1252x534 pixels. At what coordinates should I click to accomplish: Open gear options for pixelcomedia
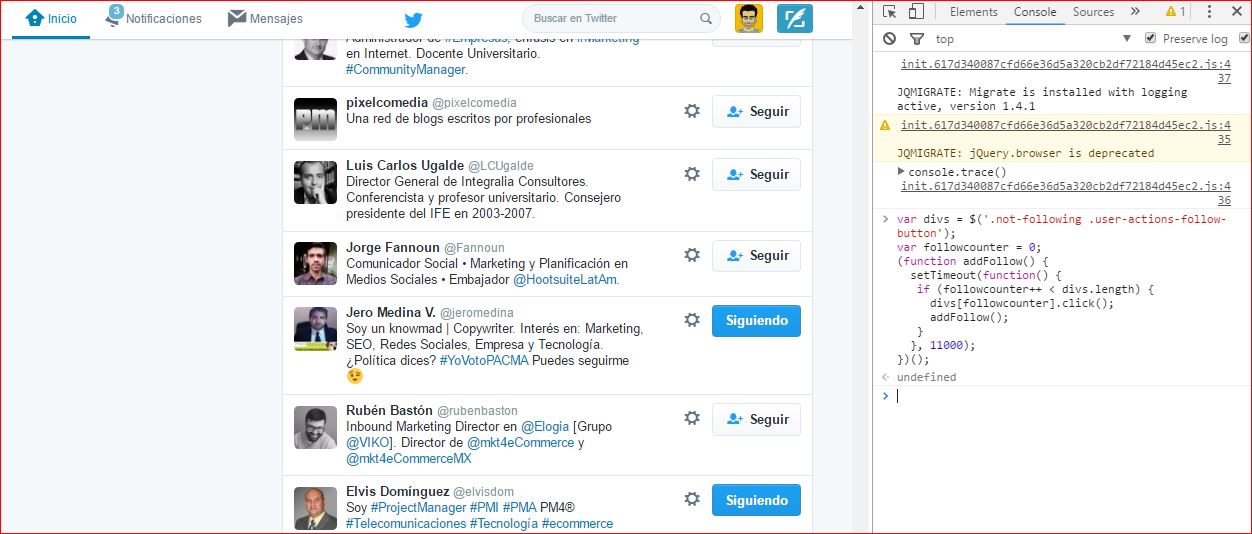coord(691,111)
